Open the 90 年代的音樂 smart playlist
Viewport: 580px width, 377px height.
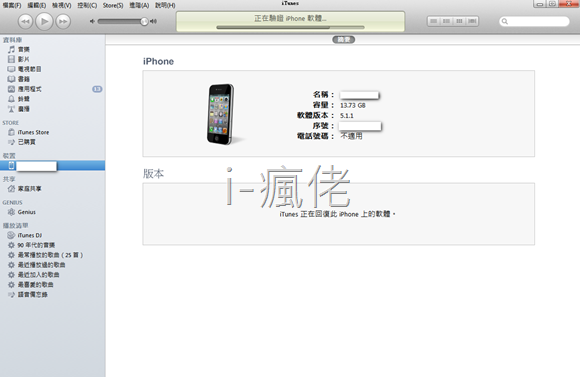(36, 245)
